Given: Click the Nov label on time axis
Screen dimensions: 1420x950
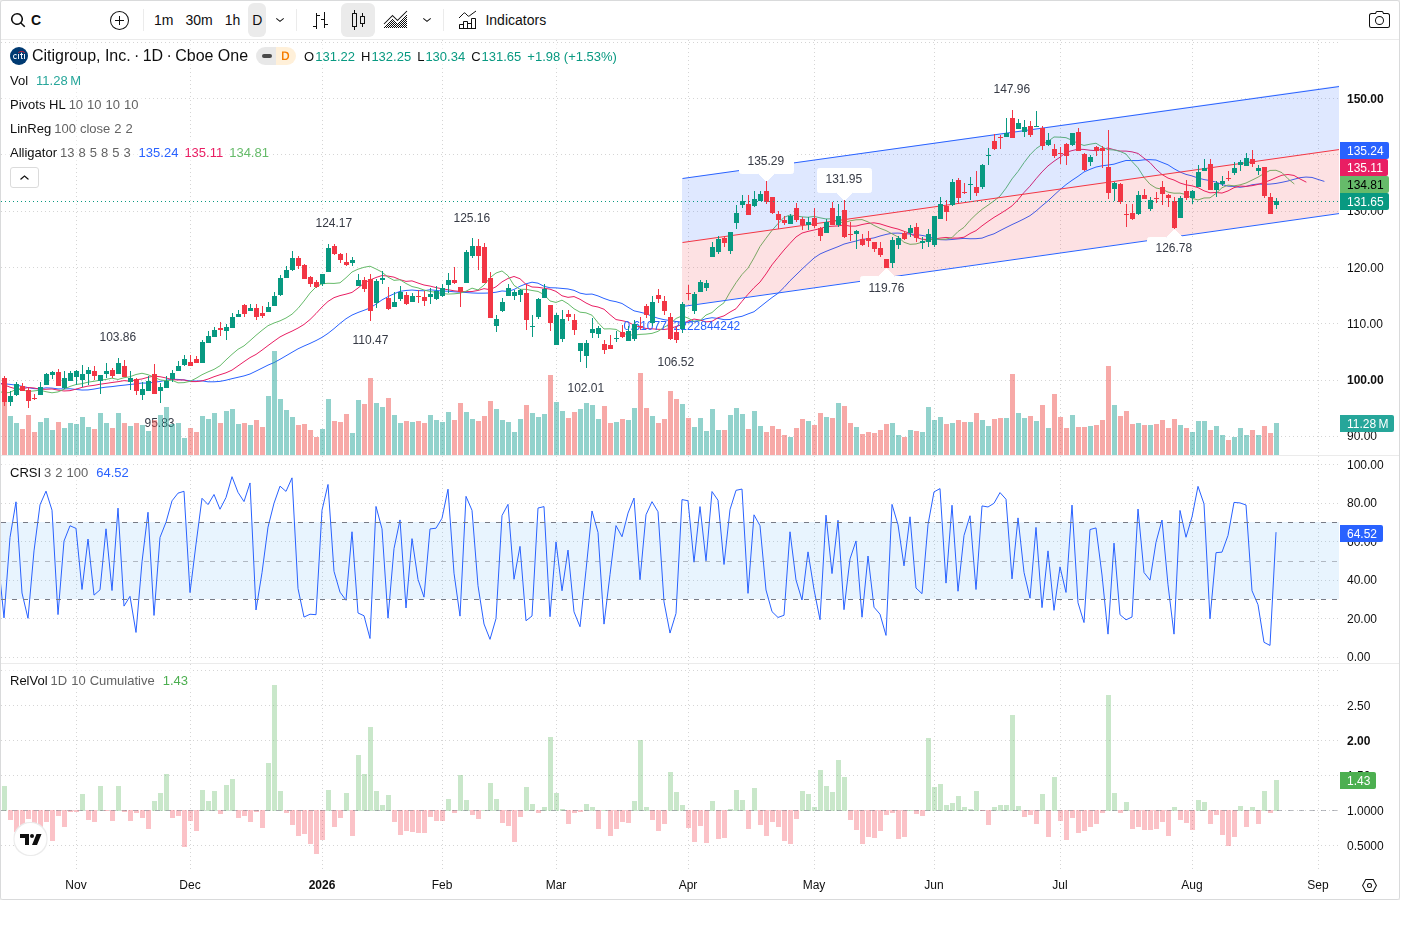Looking at the screenshot, I should point(76,885).
